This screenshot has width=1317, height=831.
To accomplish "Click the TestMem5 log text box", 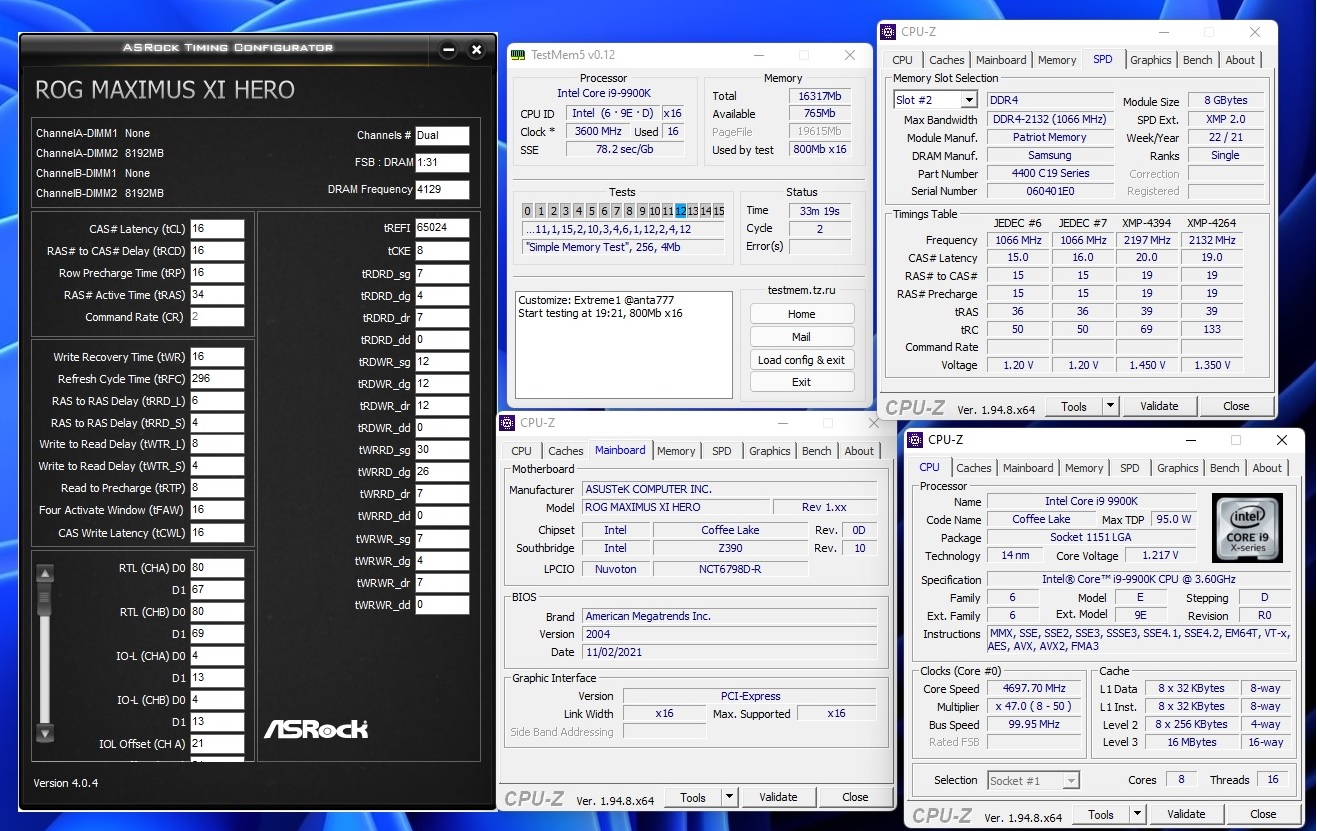I will [x=624, y=344].
